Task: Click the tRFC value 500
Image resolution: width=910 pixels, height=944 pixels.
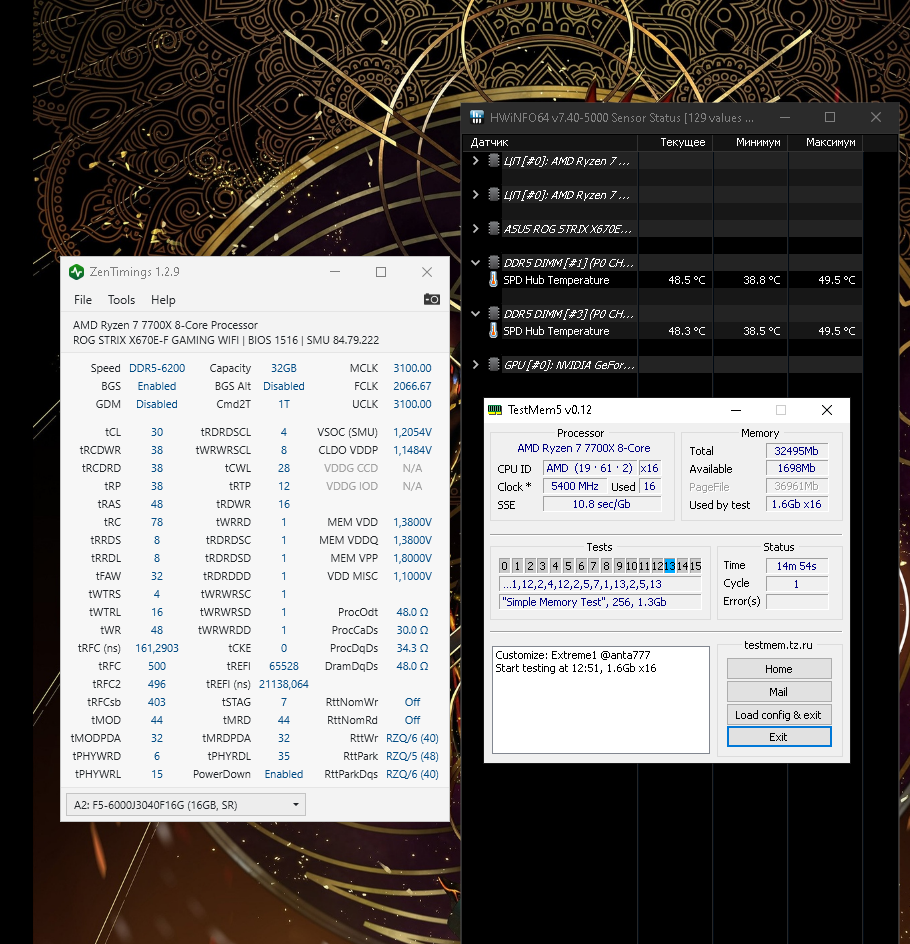Action: (x=157, y=666)
